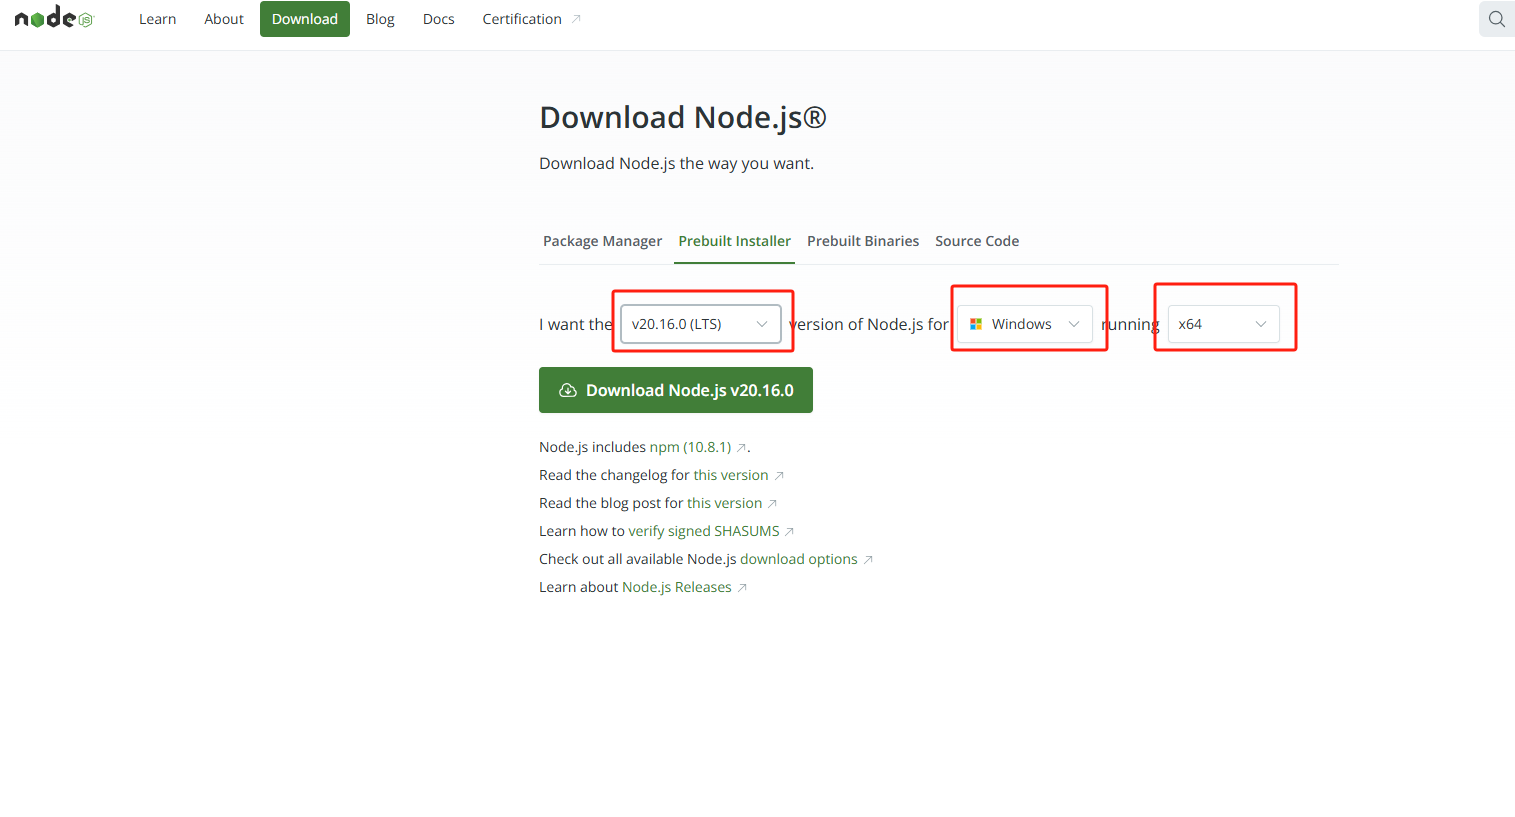Open the Blog nav link
This screenshot has height=817, width=1515.
click(380, 19)
